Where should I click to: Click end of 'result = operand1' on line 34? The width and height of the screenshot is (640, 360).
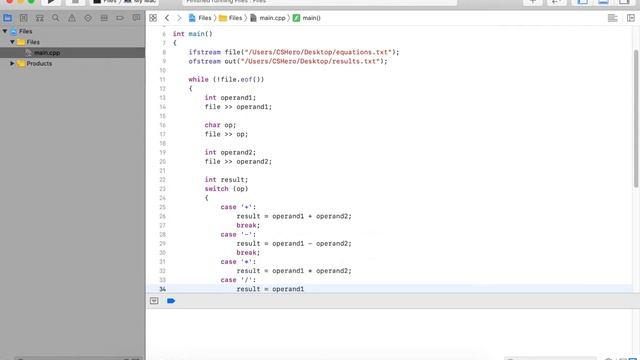pyautogui.click(x=304, y=289)
